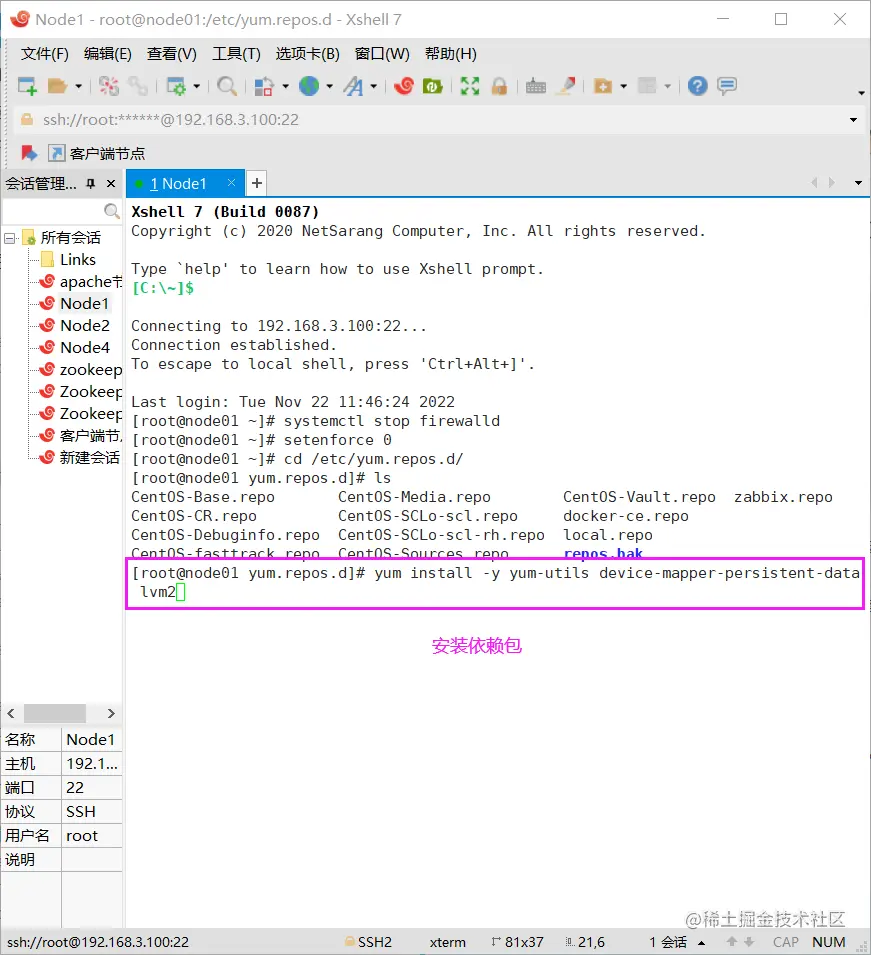Click the color scheme toolbar icon
The image size is (871, 955).
click(264, 86)
